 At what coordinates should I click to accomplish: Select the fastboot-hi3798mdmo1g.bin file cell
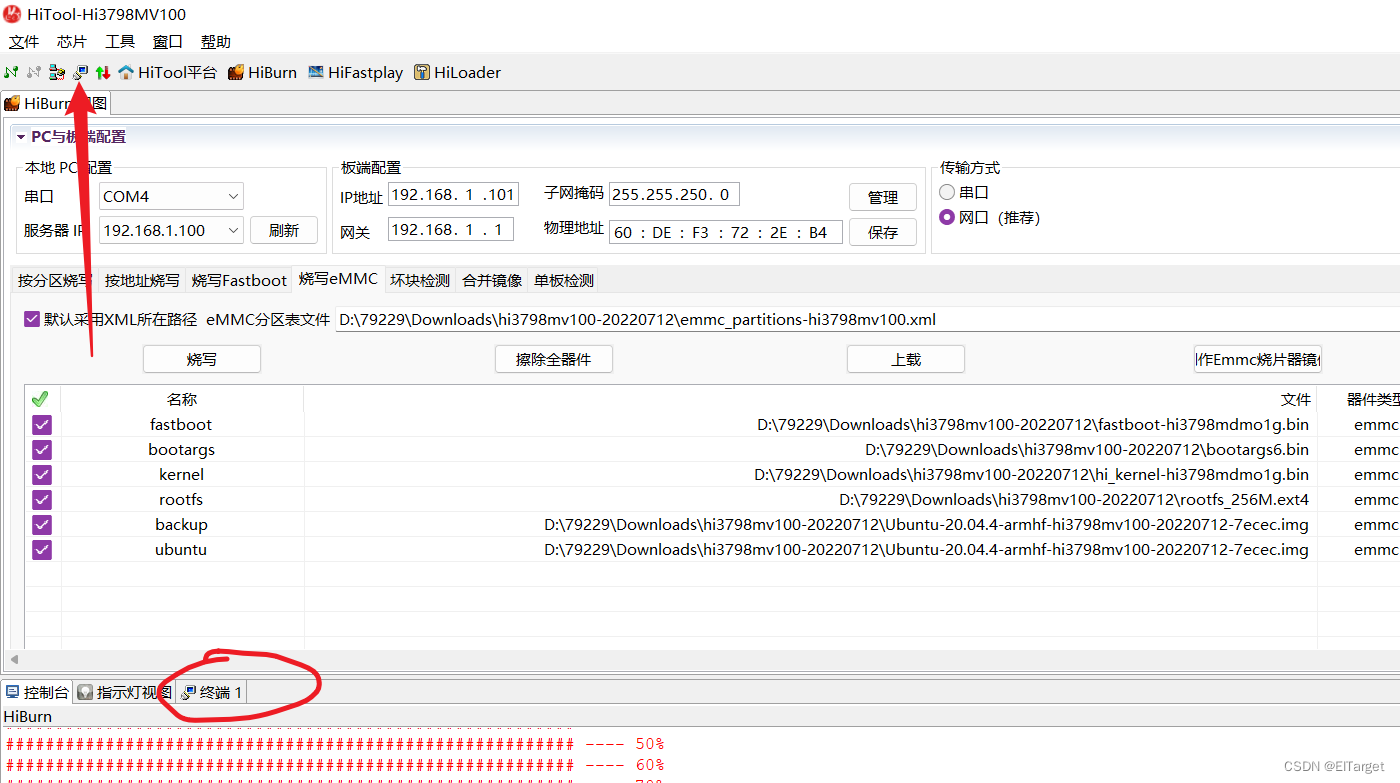tap(811, 424)
